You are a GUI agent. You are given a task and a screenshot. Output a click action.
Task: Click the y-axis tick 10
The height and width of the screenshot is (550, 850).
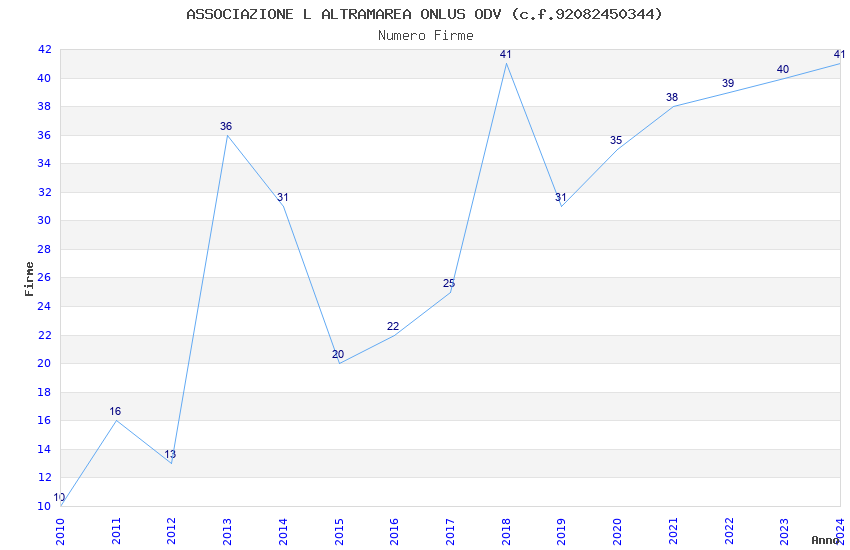pos(44,506)
